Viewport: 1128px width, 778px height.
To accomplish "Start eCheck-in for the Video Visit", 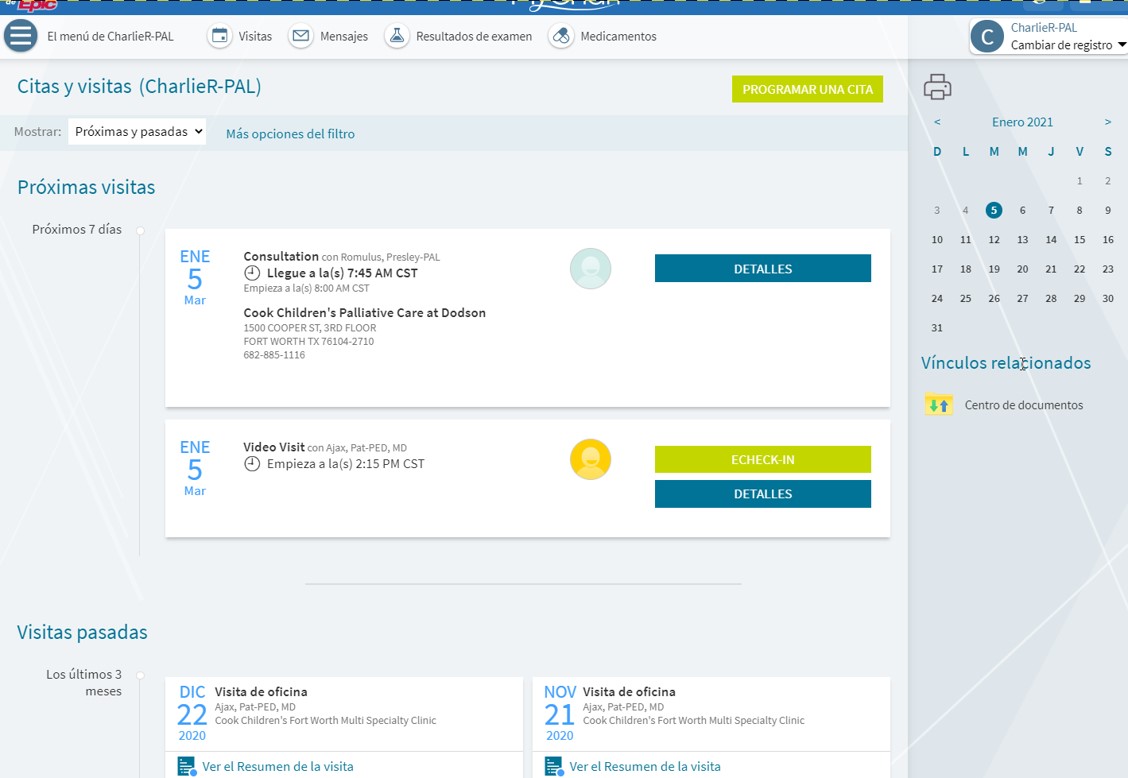I will pos(762,460).
